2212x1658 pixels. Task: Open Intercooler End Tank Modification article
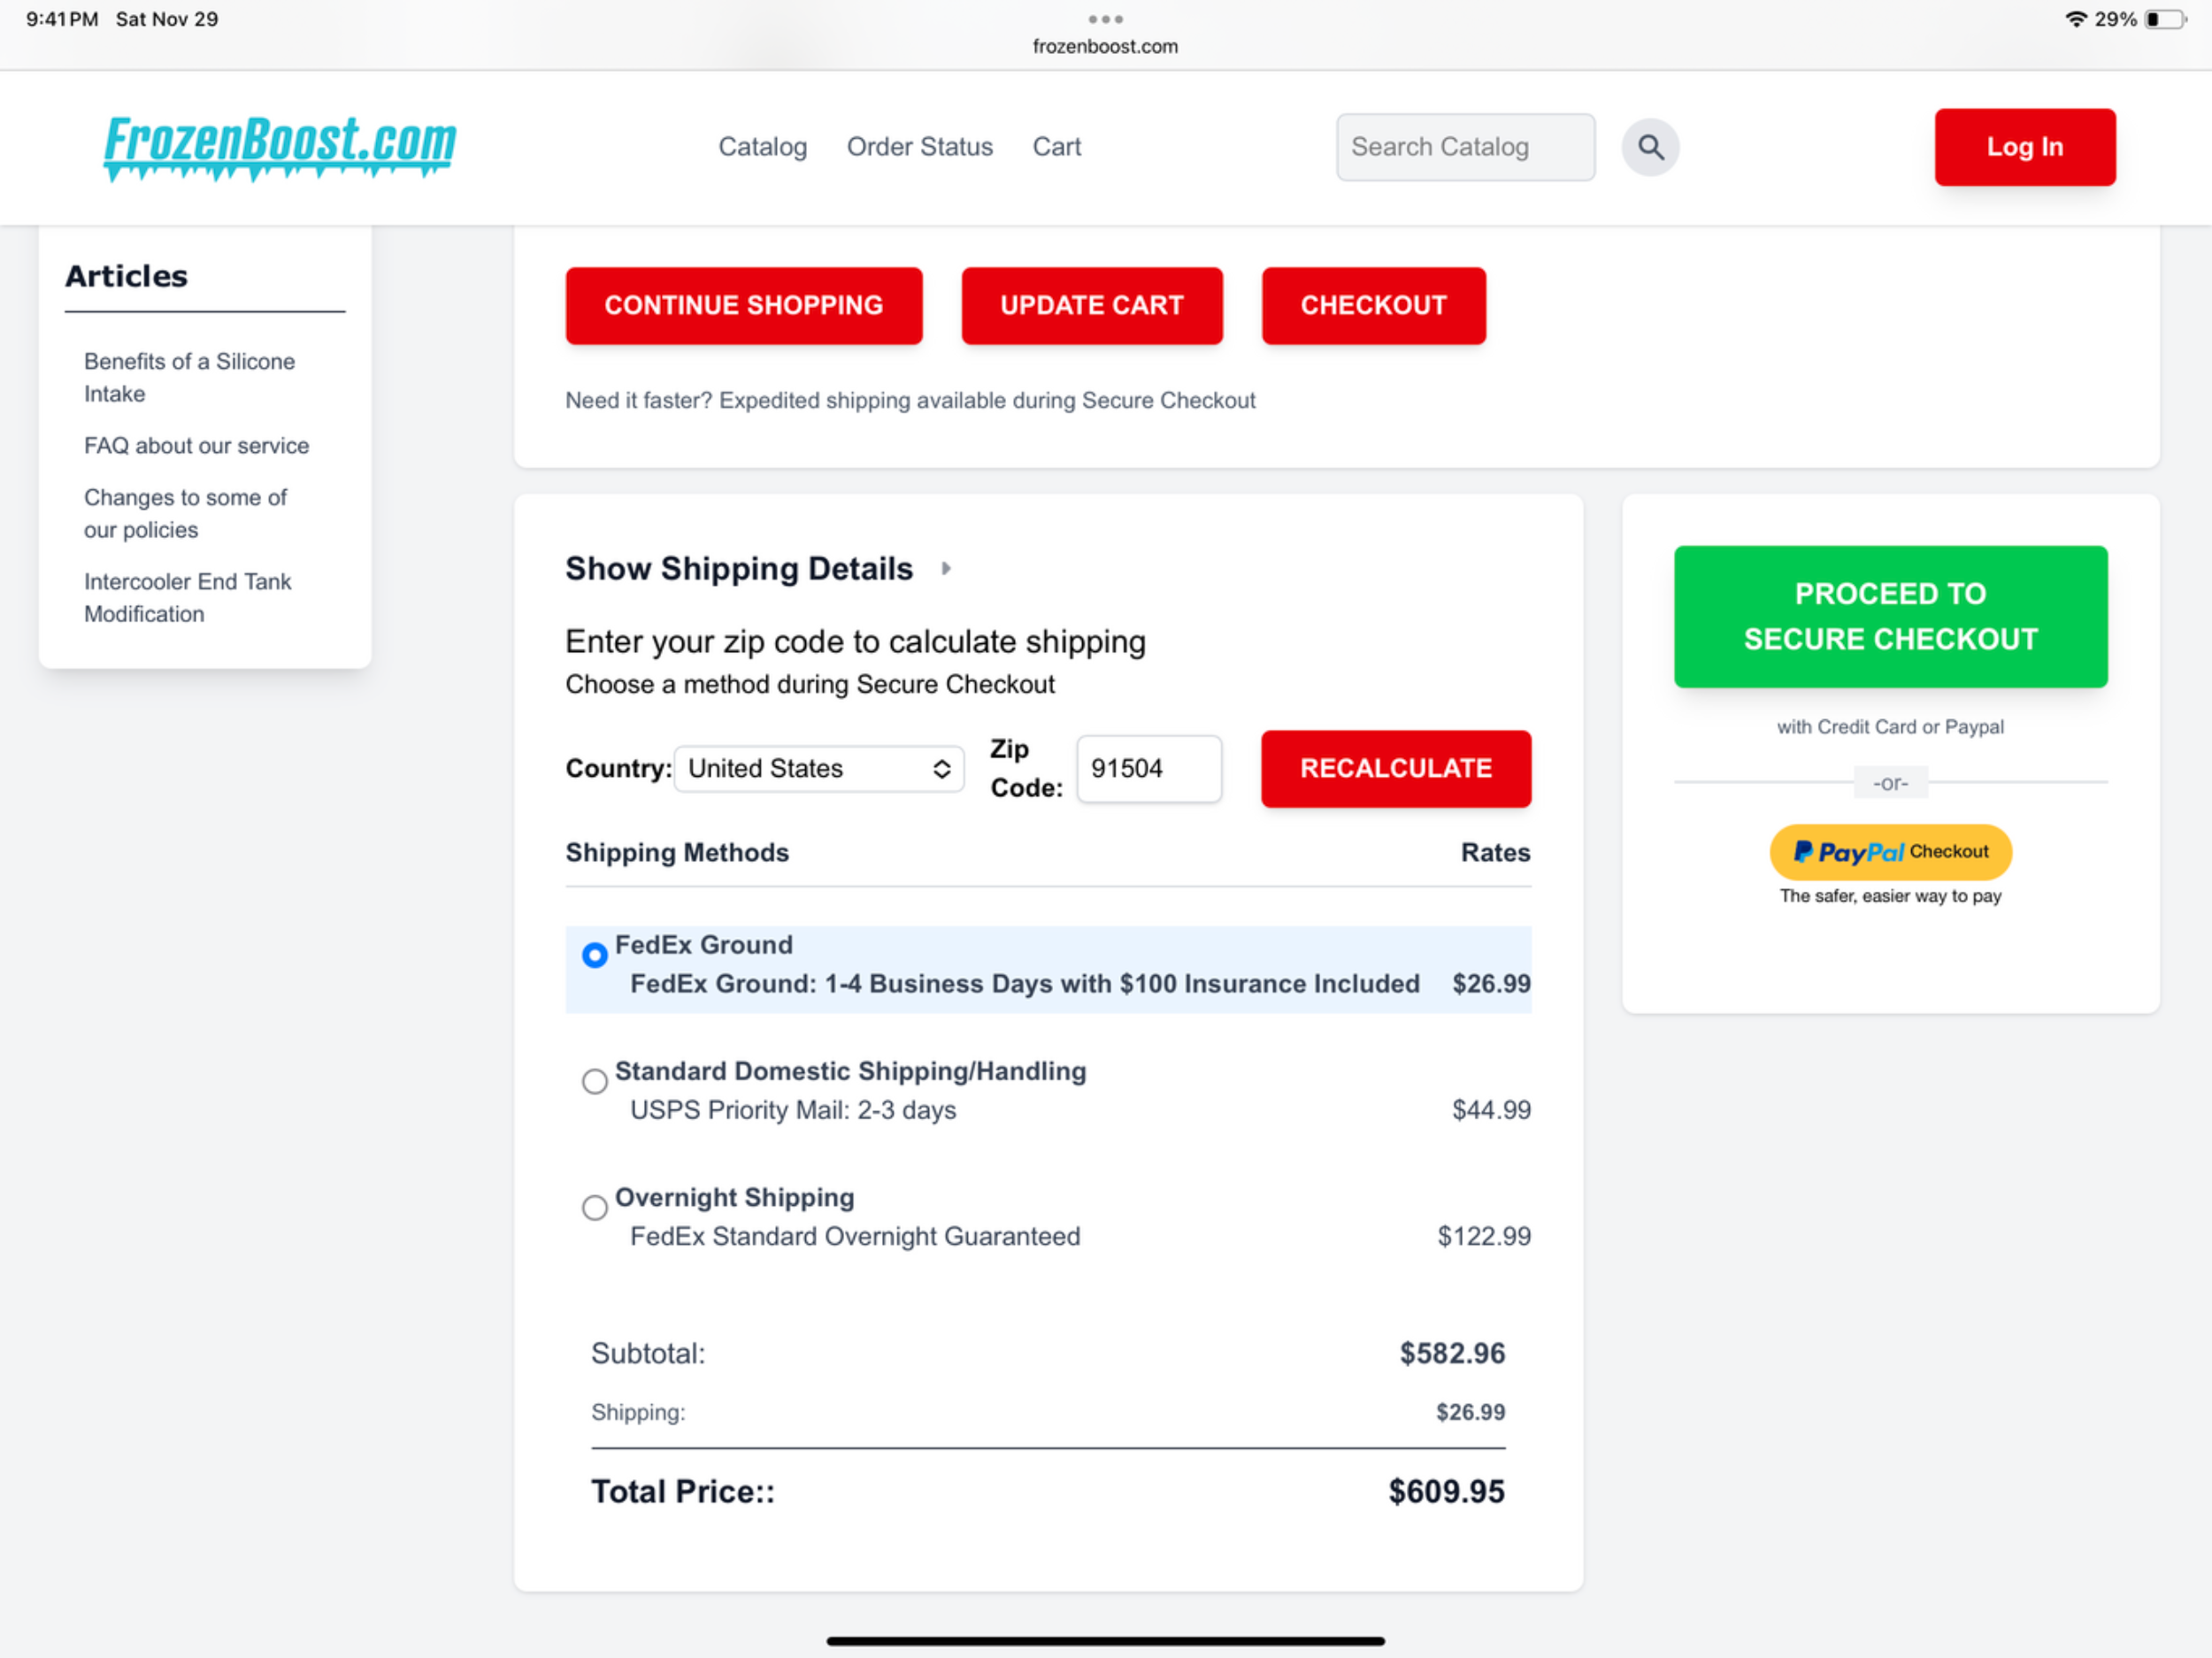point(187,597)
